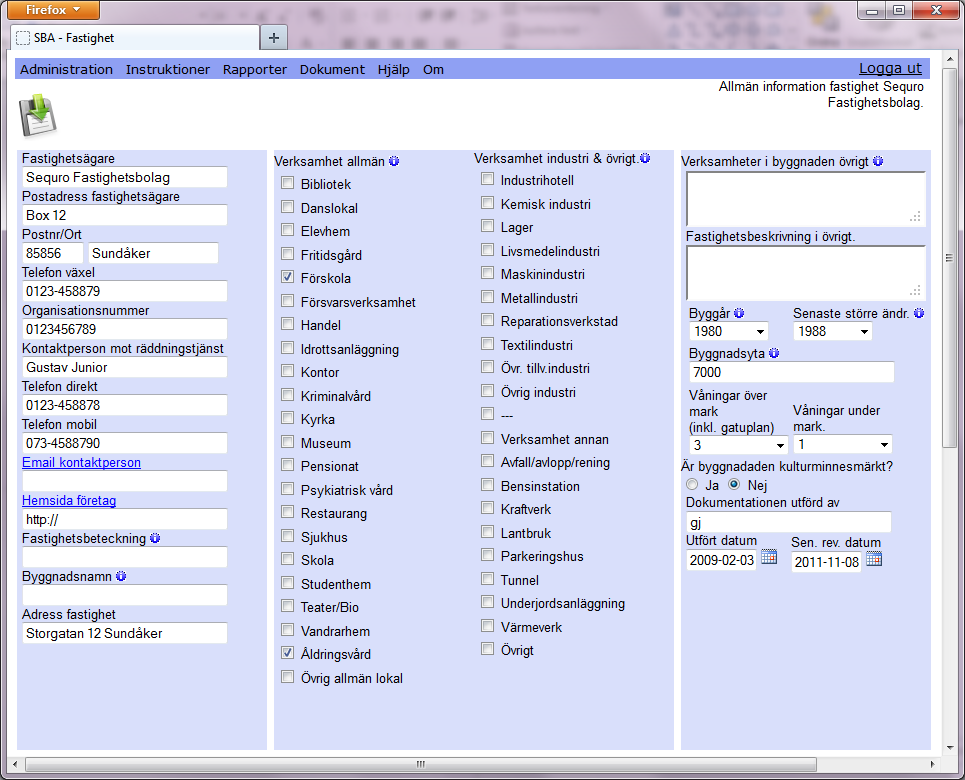Click the Verksamheter i byggnaden övrigt textarea
Viewport: 965px width, 780px height.
[806, 199]
